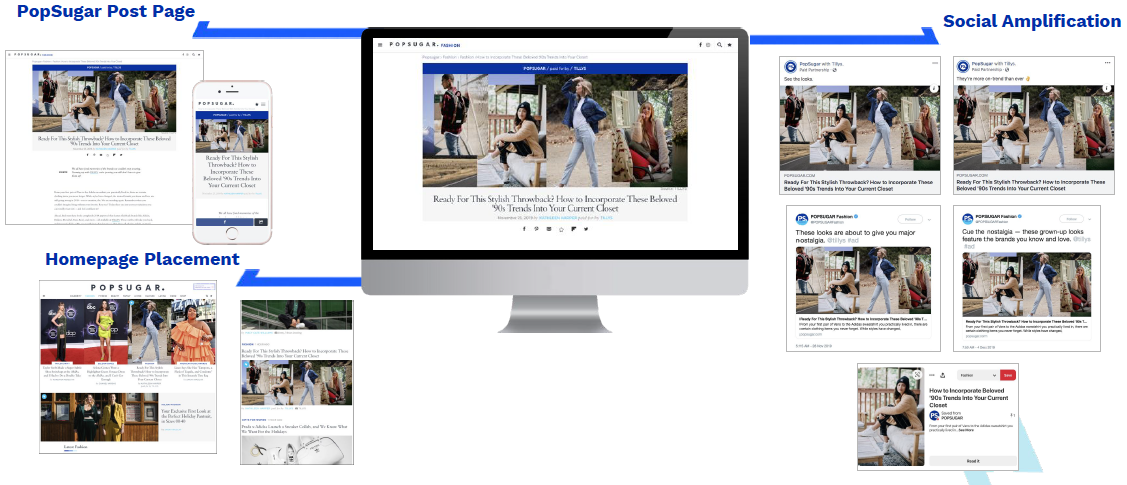
Task: Open the hamburger menu on the center monitor
Action: pyautogui.click(x=380, y=45)
